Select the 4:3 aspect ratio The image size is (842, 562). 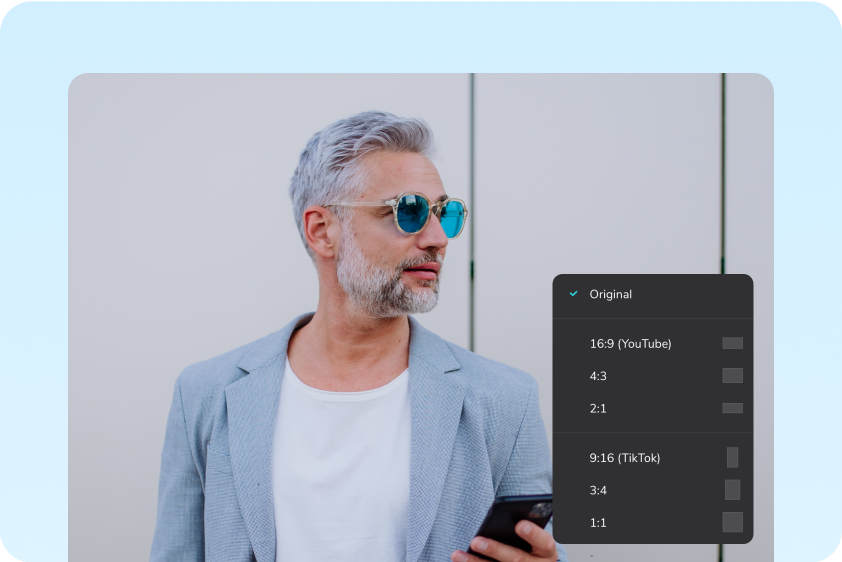[x=652, y=376]
